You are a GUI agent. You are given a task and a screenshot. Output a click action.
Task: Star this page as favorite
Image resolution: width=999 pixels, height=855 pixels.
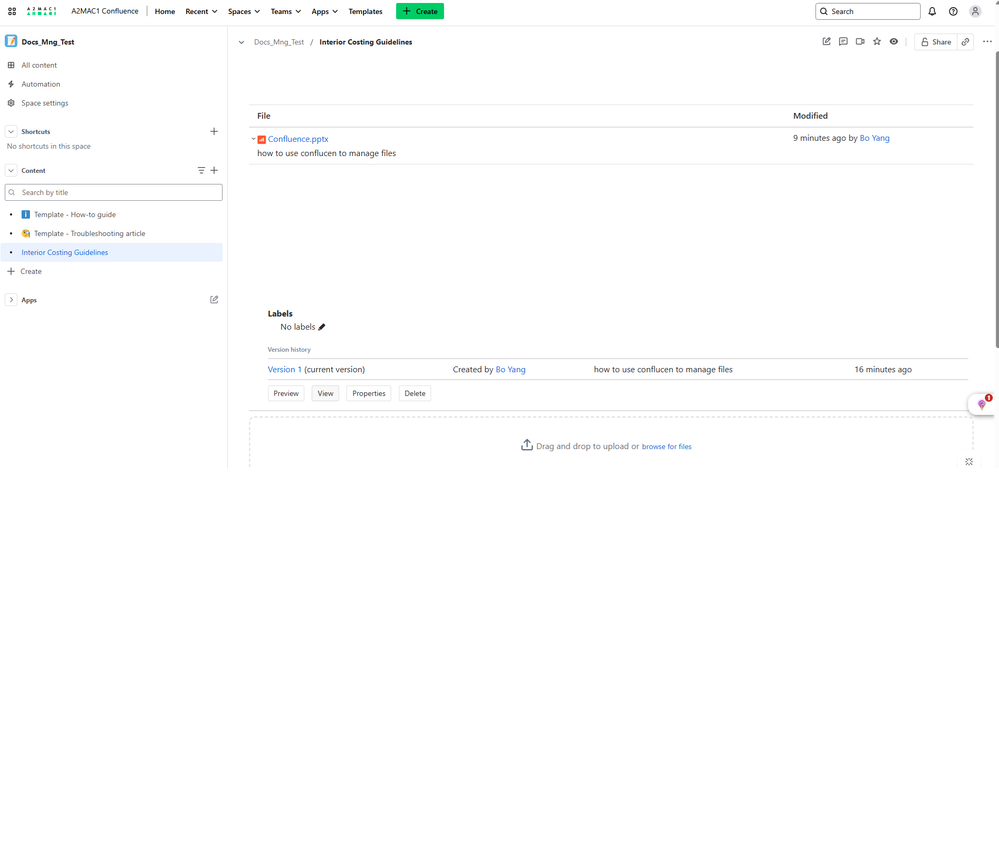click(877, 41)
